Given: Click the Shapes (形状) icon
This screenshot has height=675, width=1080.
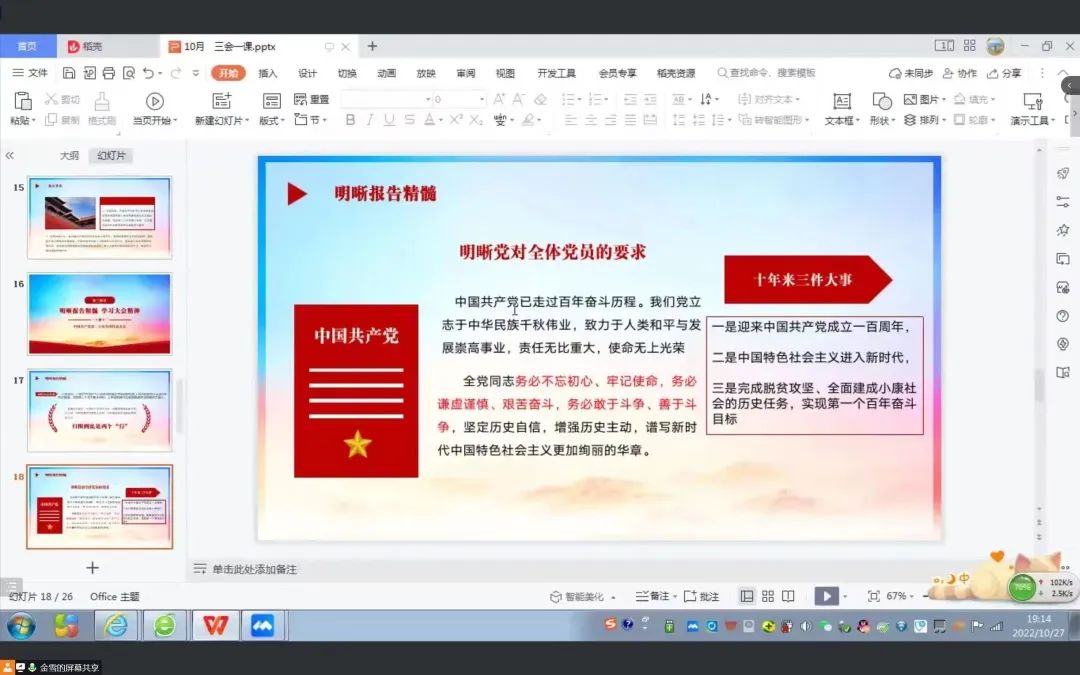Looking at the screenshot, I should (x=882, y=101).
